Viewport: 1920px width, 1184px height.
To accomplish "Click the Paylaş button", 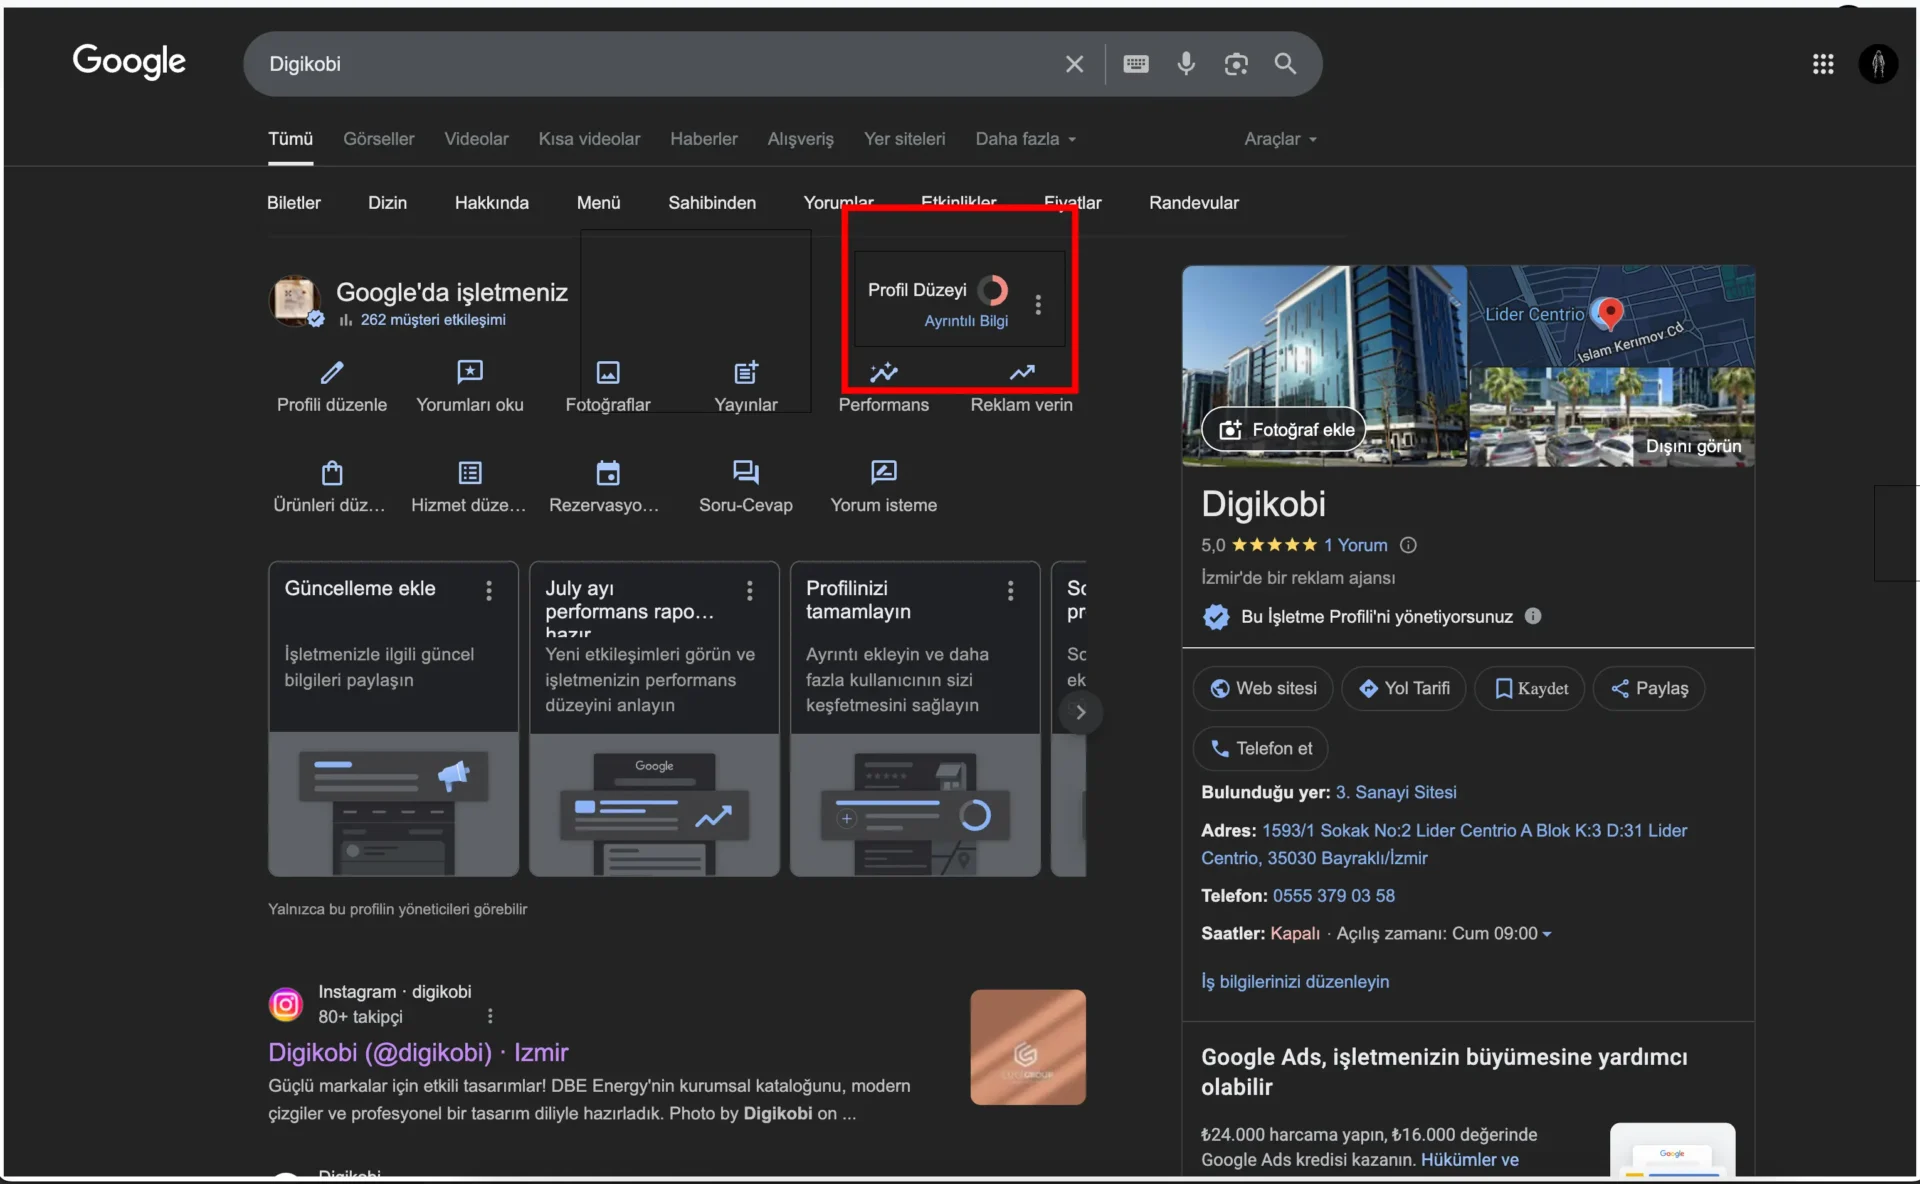I will (1649, 688).
